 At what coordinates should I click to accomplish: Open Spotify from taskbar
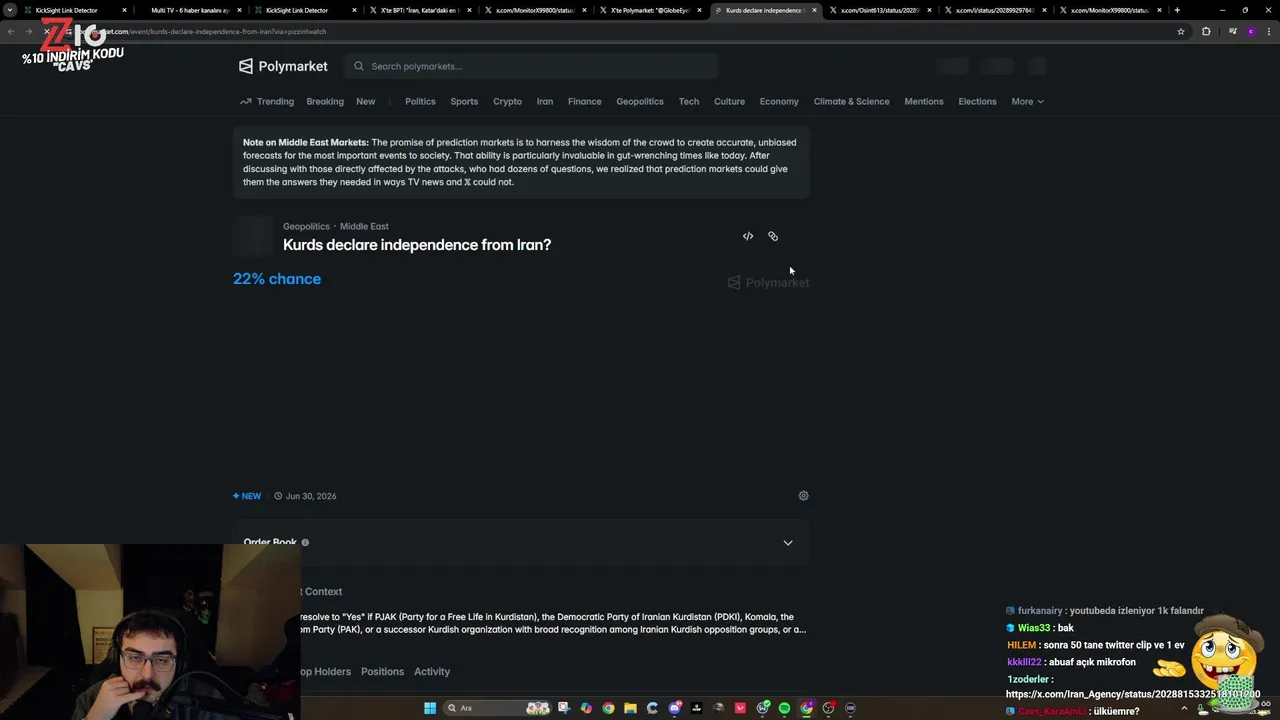(x=784, y=708)
